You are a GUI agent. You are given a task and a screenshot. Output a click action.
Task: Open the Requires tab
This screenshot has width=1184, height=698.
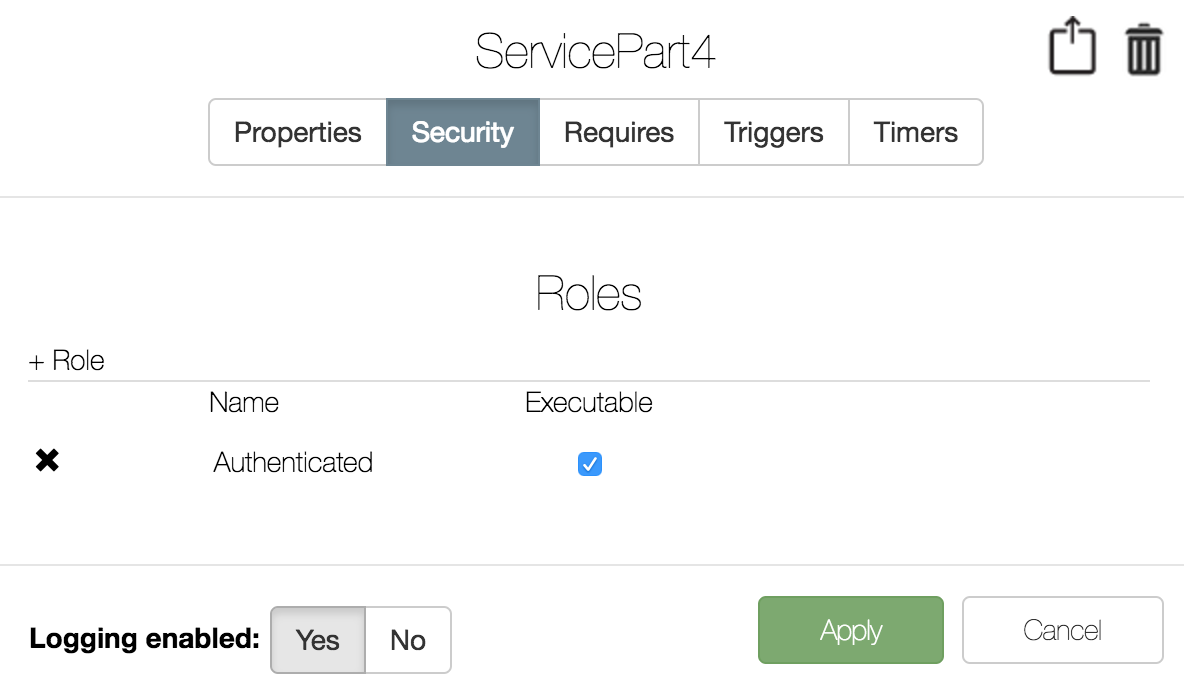coord(619,132)
